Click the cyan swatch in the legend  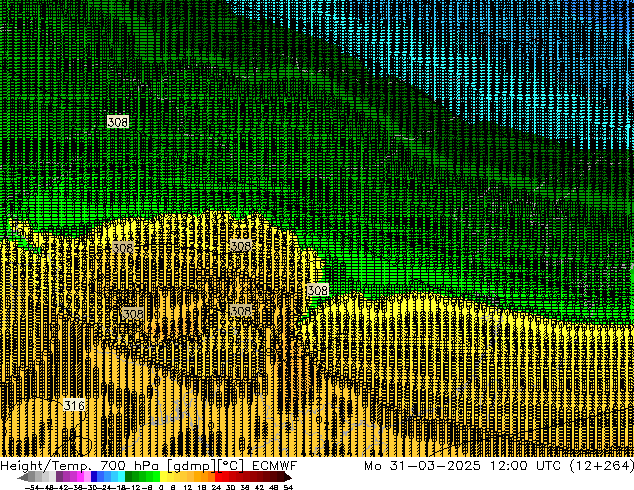tap(121, 476)
